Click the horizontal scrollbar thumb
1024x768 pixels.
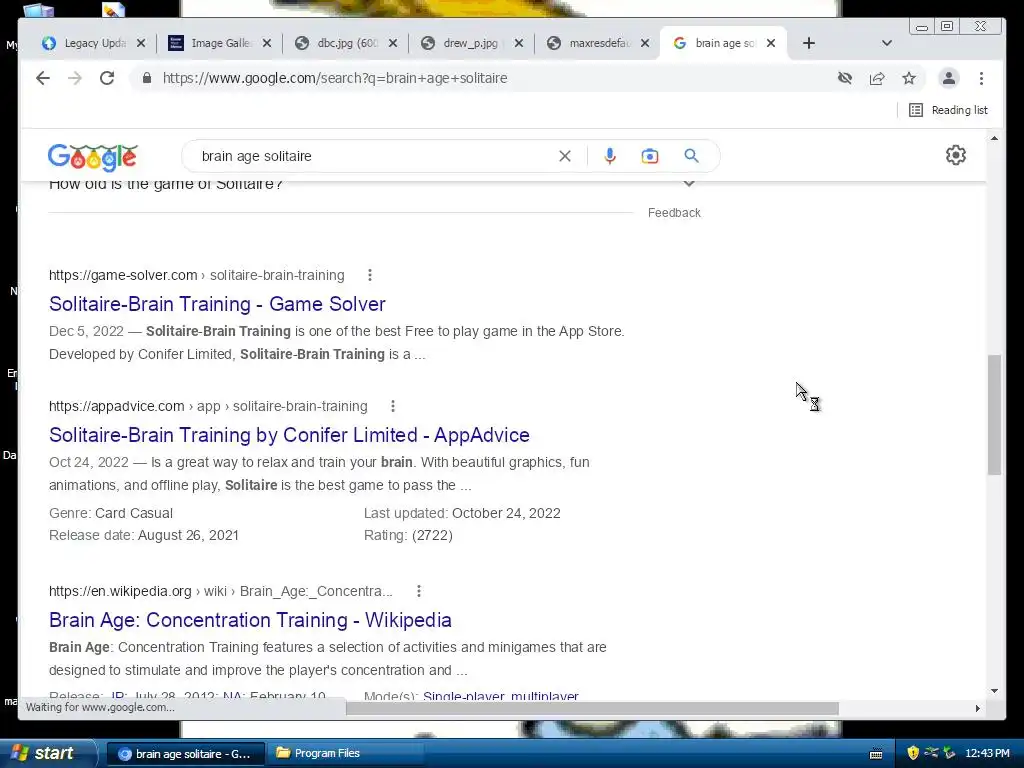[x=592, y=709]
